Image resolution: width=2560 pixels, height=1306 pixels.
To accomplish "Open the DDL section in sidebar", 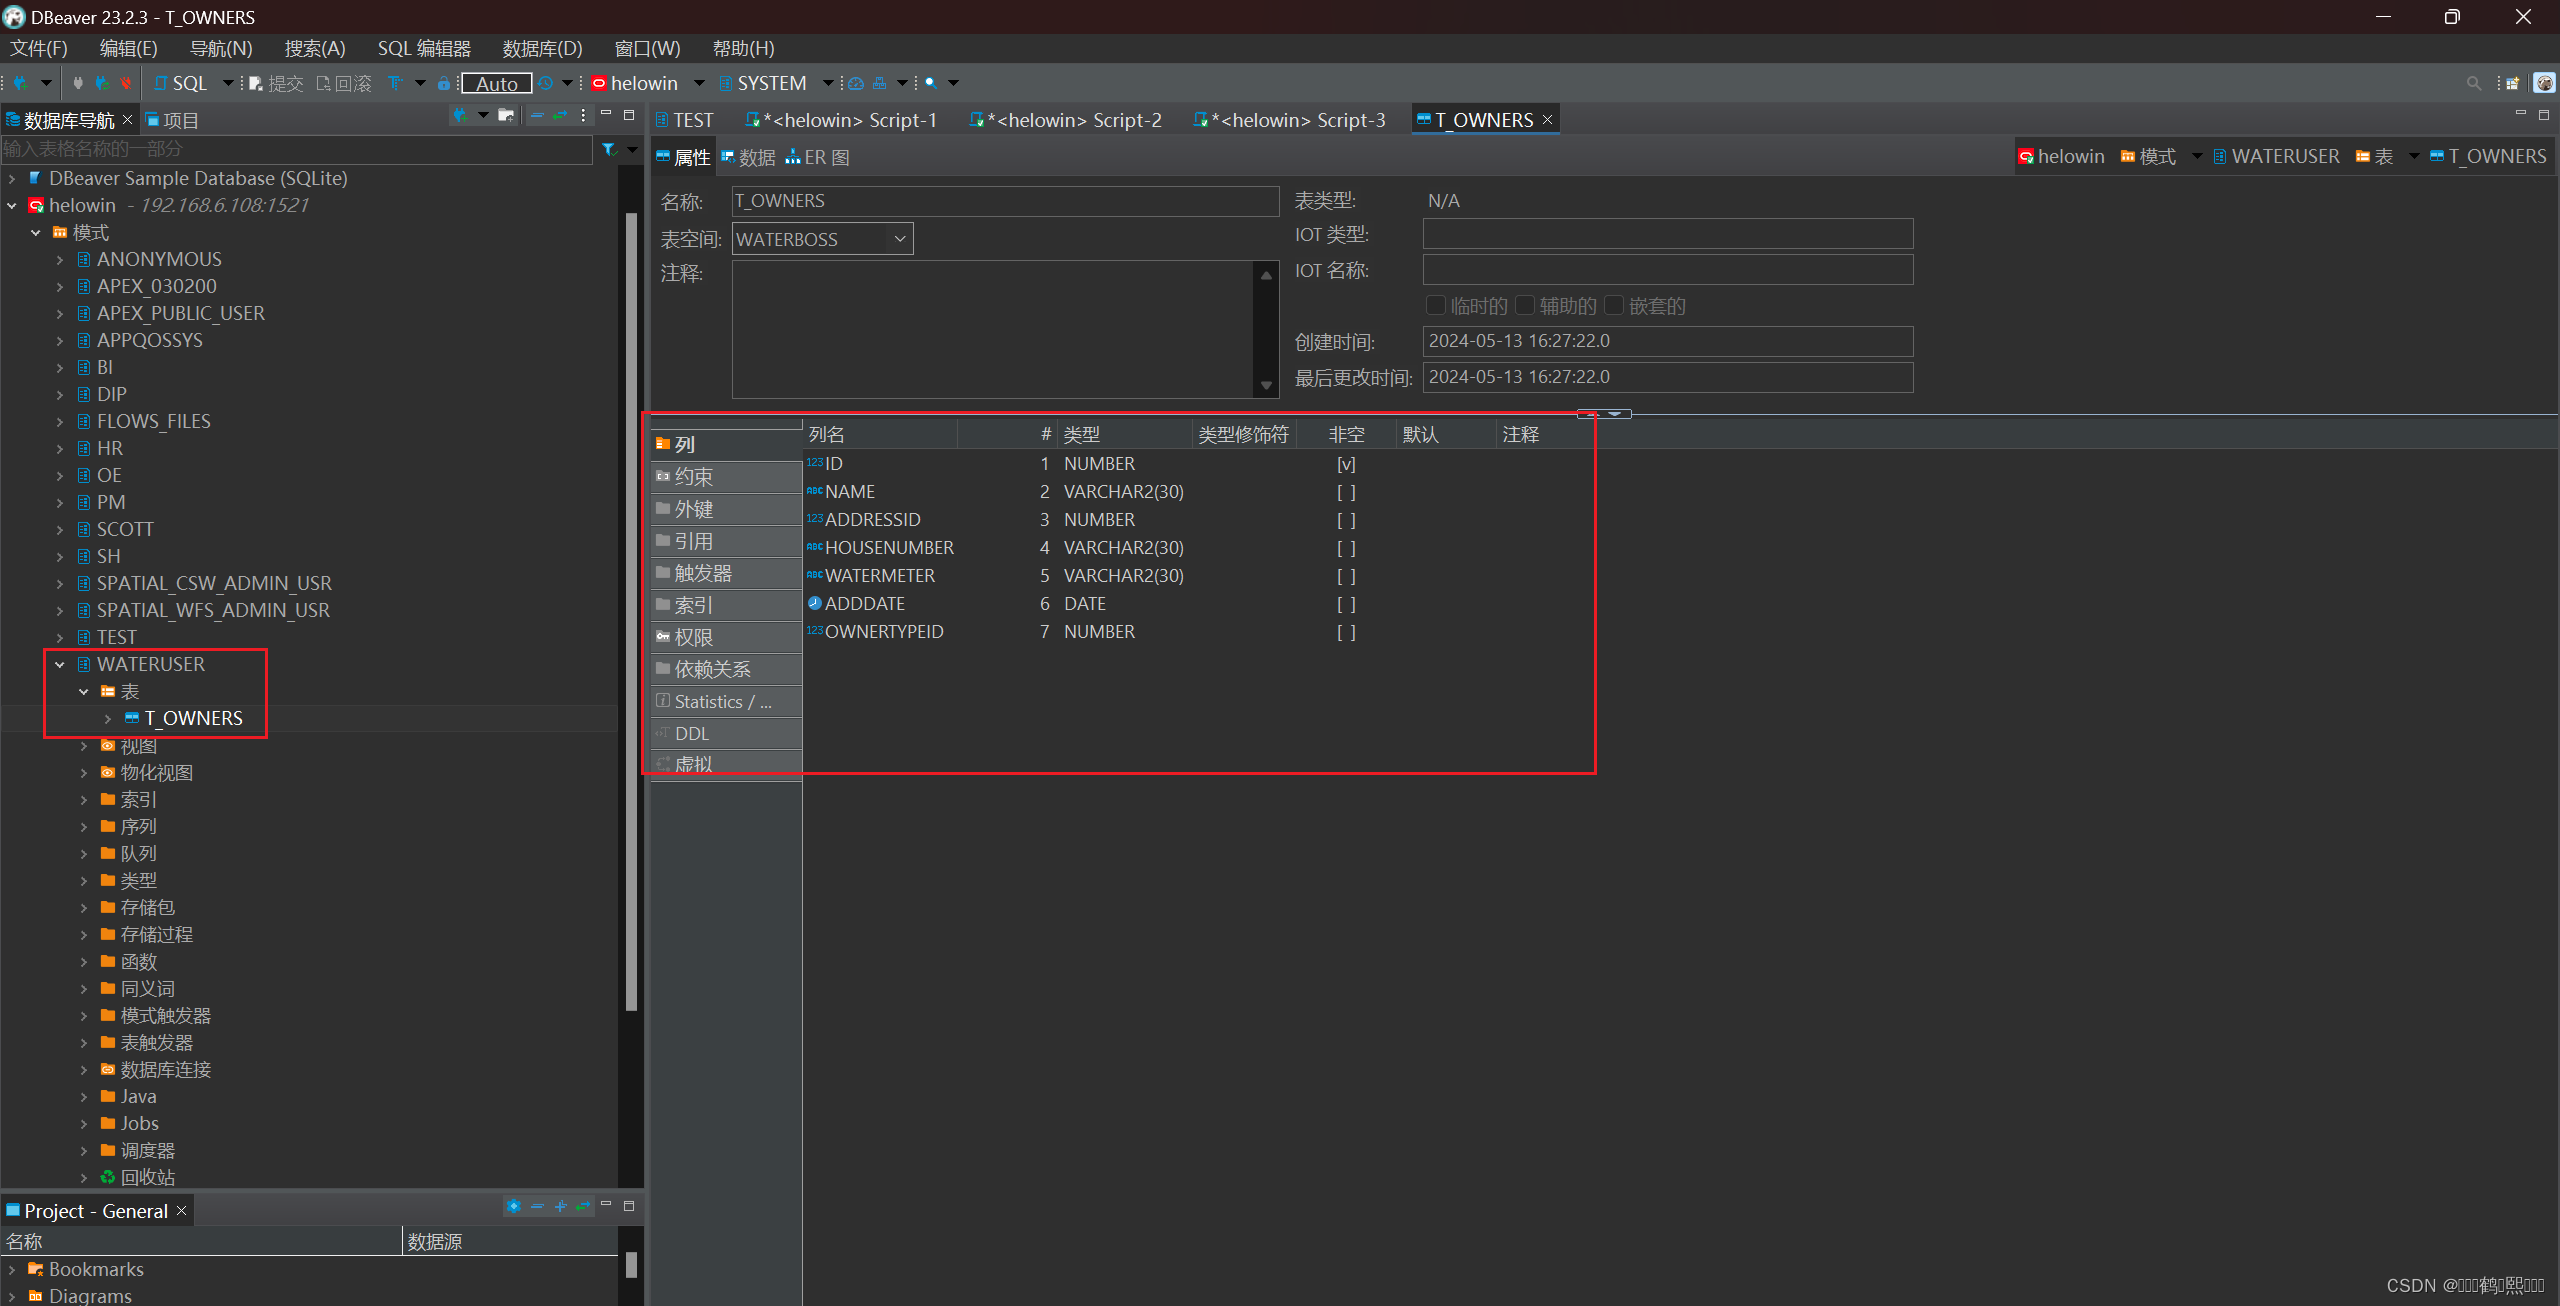I will tap(692, 733).
